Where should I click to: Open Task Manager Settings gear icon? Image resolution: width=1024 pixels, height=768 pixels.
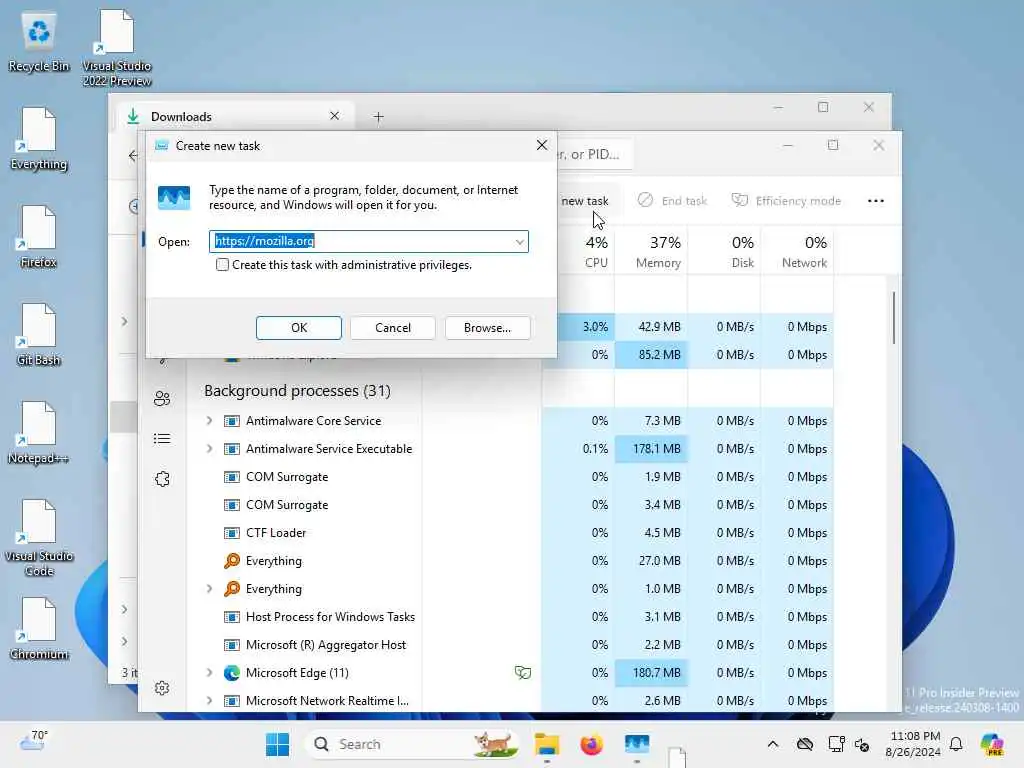162,688
